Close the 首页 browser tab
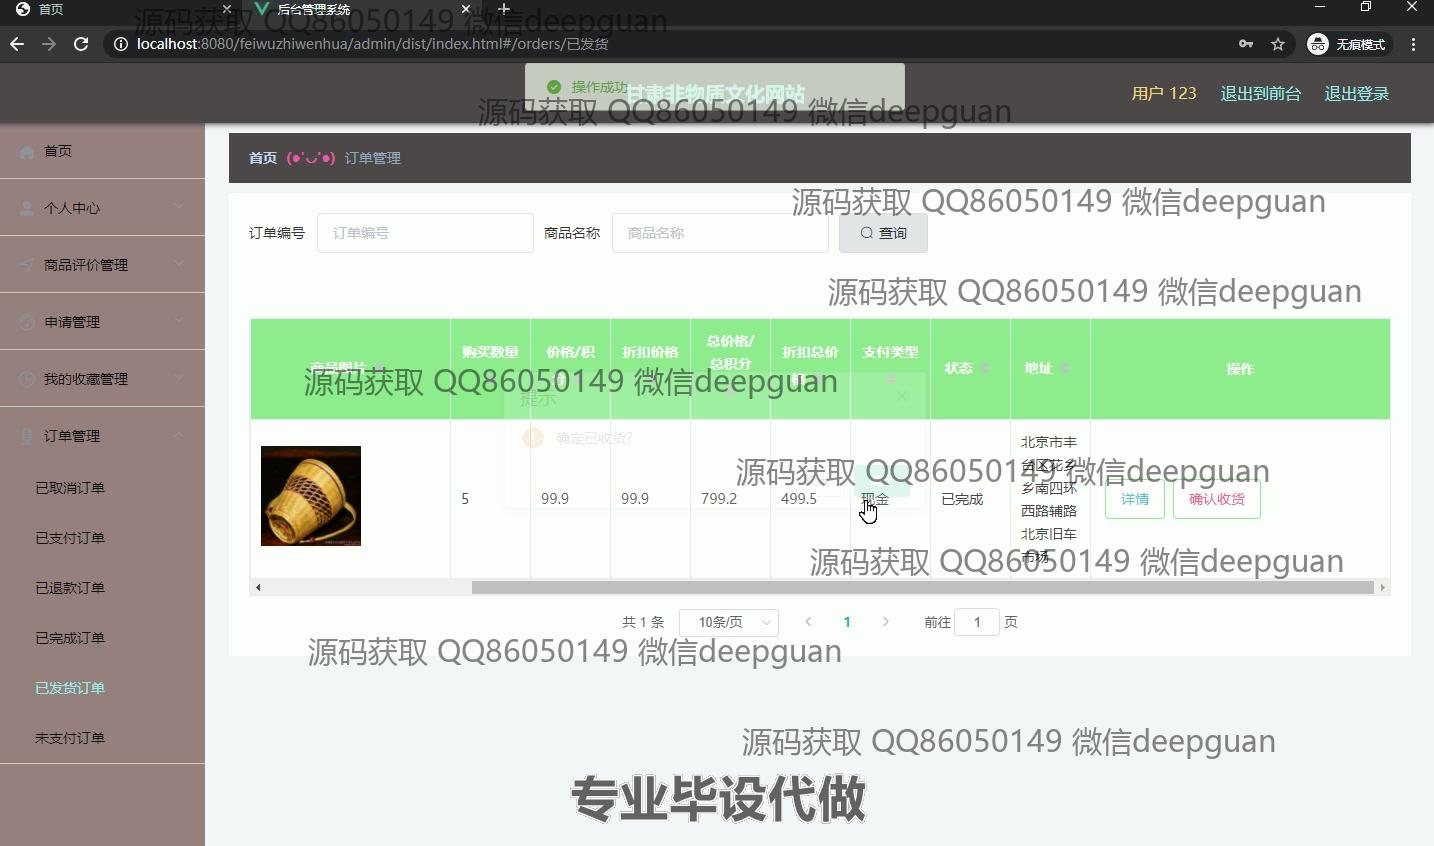Screen dimensions: 1434x846 tap(226, 9)
